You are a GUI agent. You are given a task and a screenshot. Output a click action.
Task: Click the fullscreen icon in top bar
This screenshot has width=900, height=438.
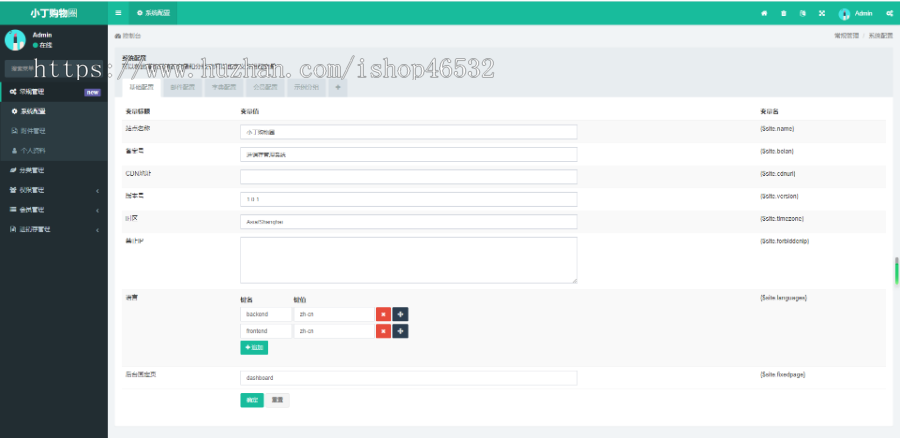coord(821,13)
